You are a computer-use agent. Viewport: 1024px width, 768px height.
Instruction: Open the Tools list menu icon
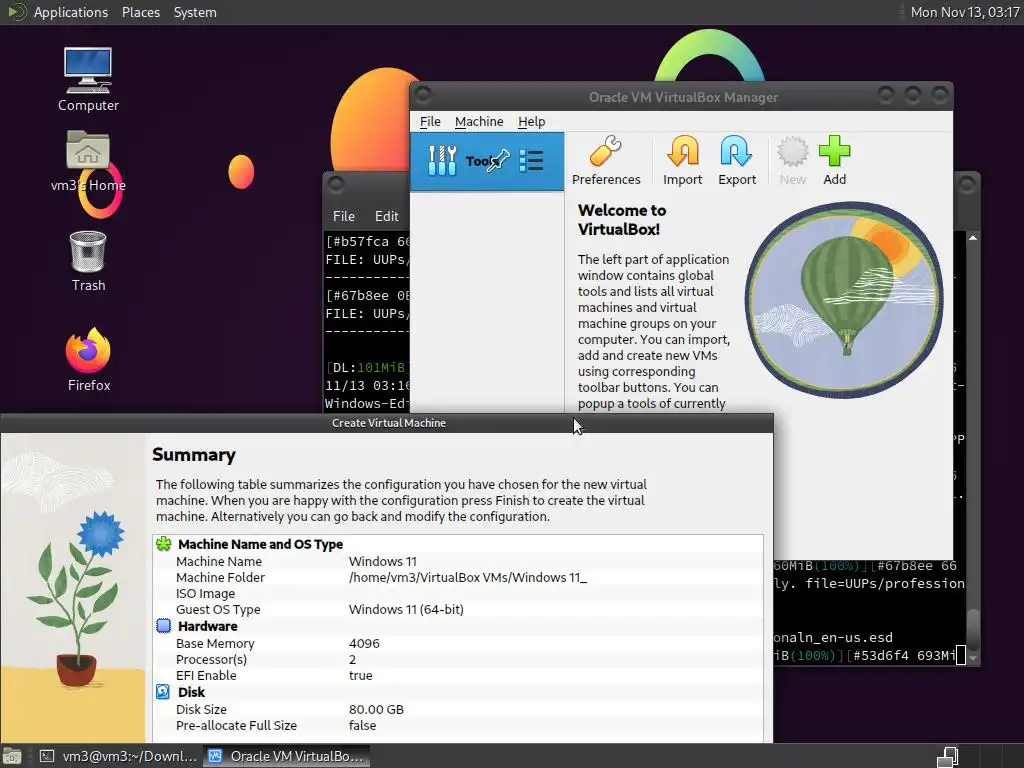pos(532,161)
